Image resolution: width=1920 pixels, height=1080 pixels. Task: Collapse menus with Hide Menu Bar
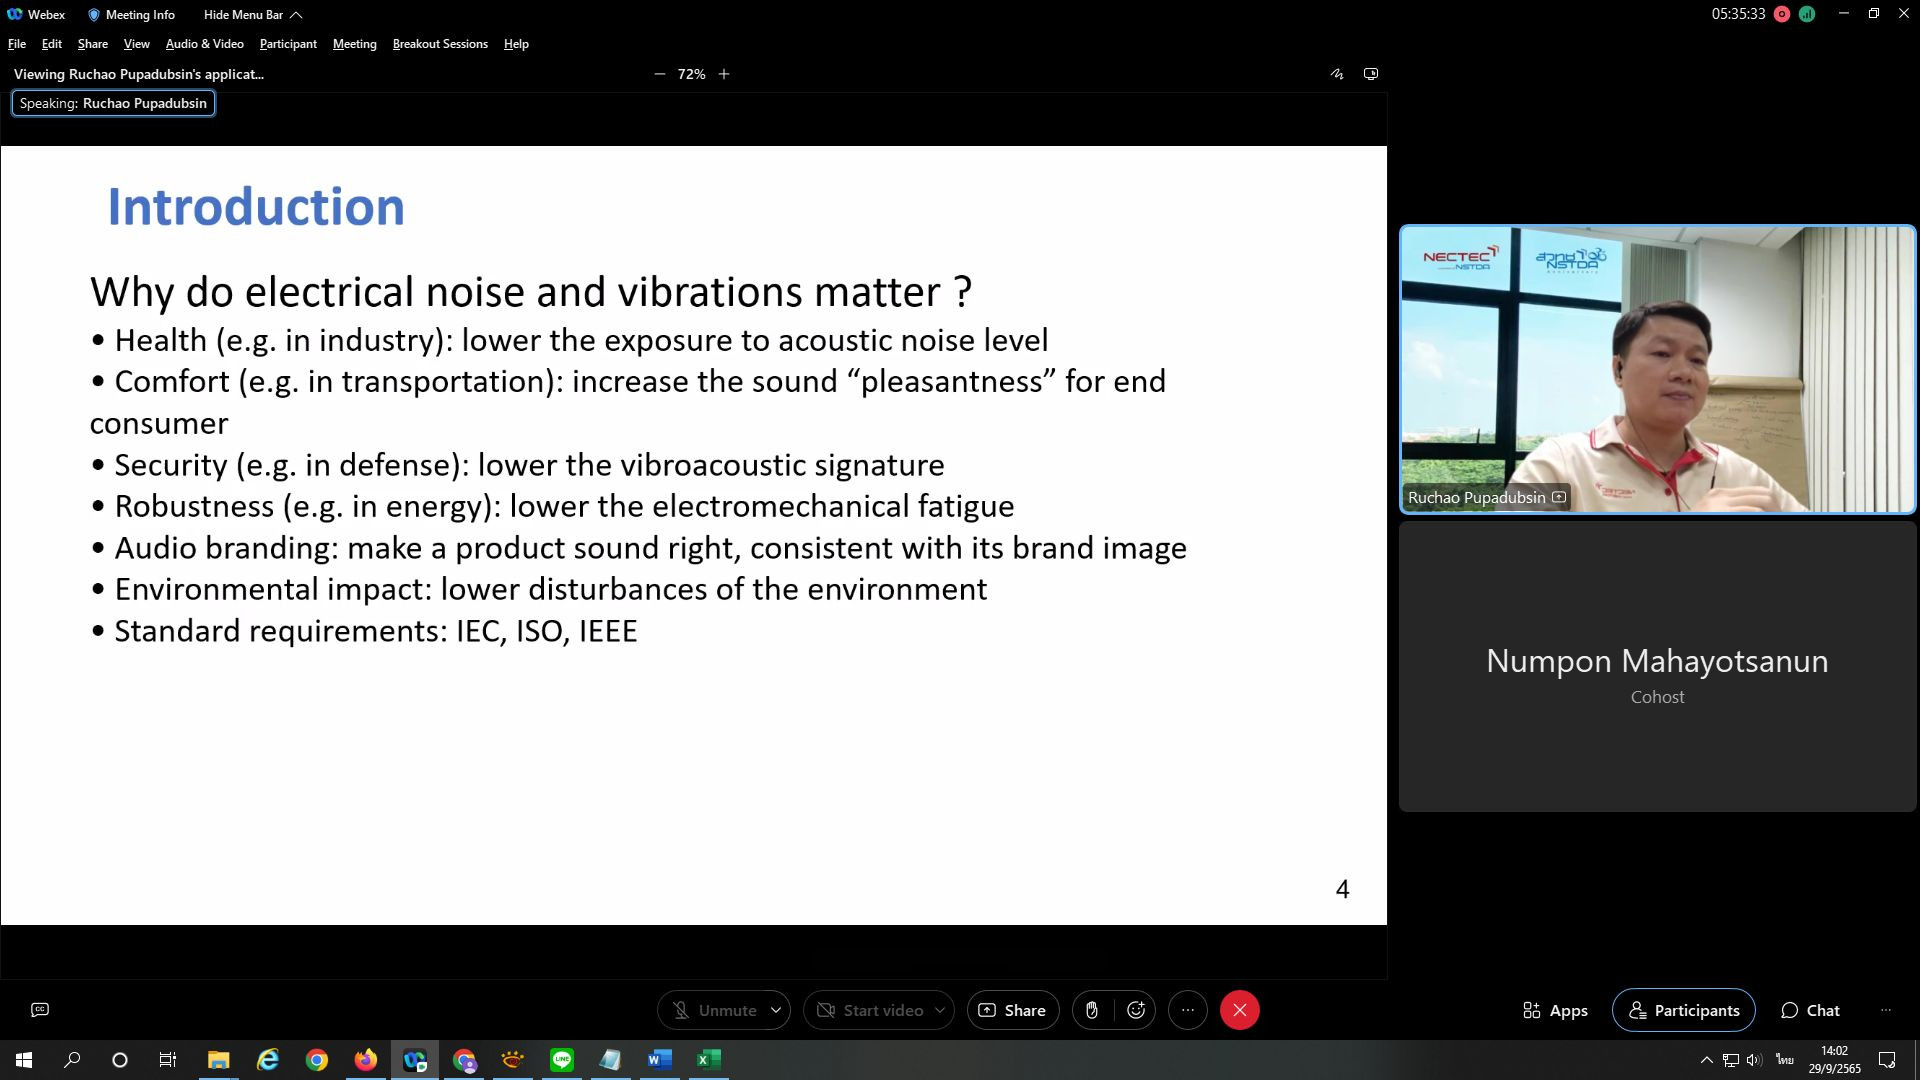pyautogui.click(x=253, y=14)
